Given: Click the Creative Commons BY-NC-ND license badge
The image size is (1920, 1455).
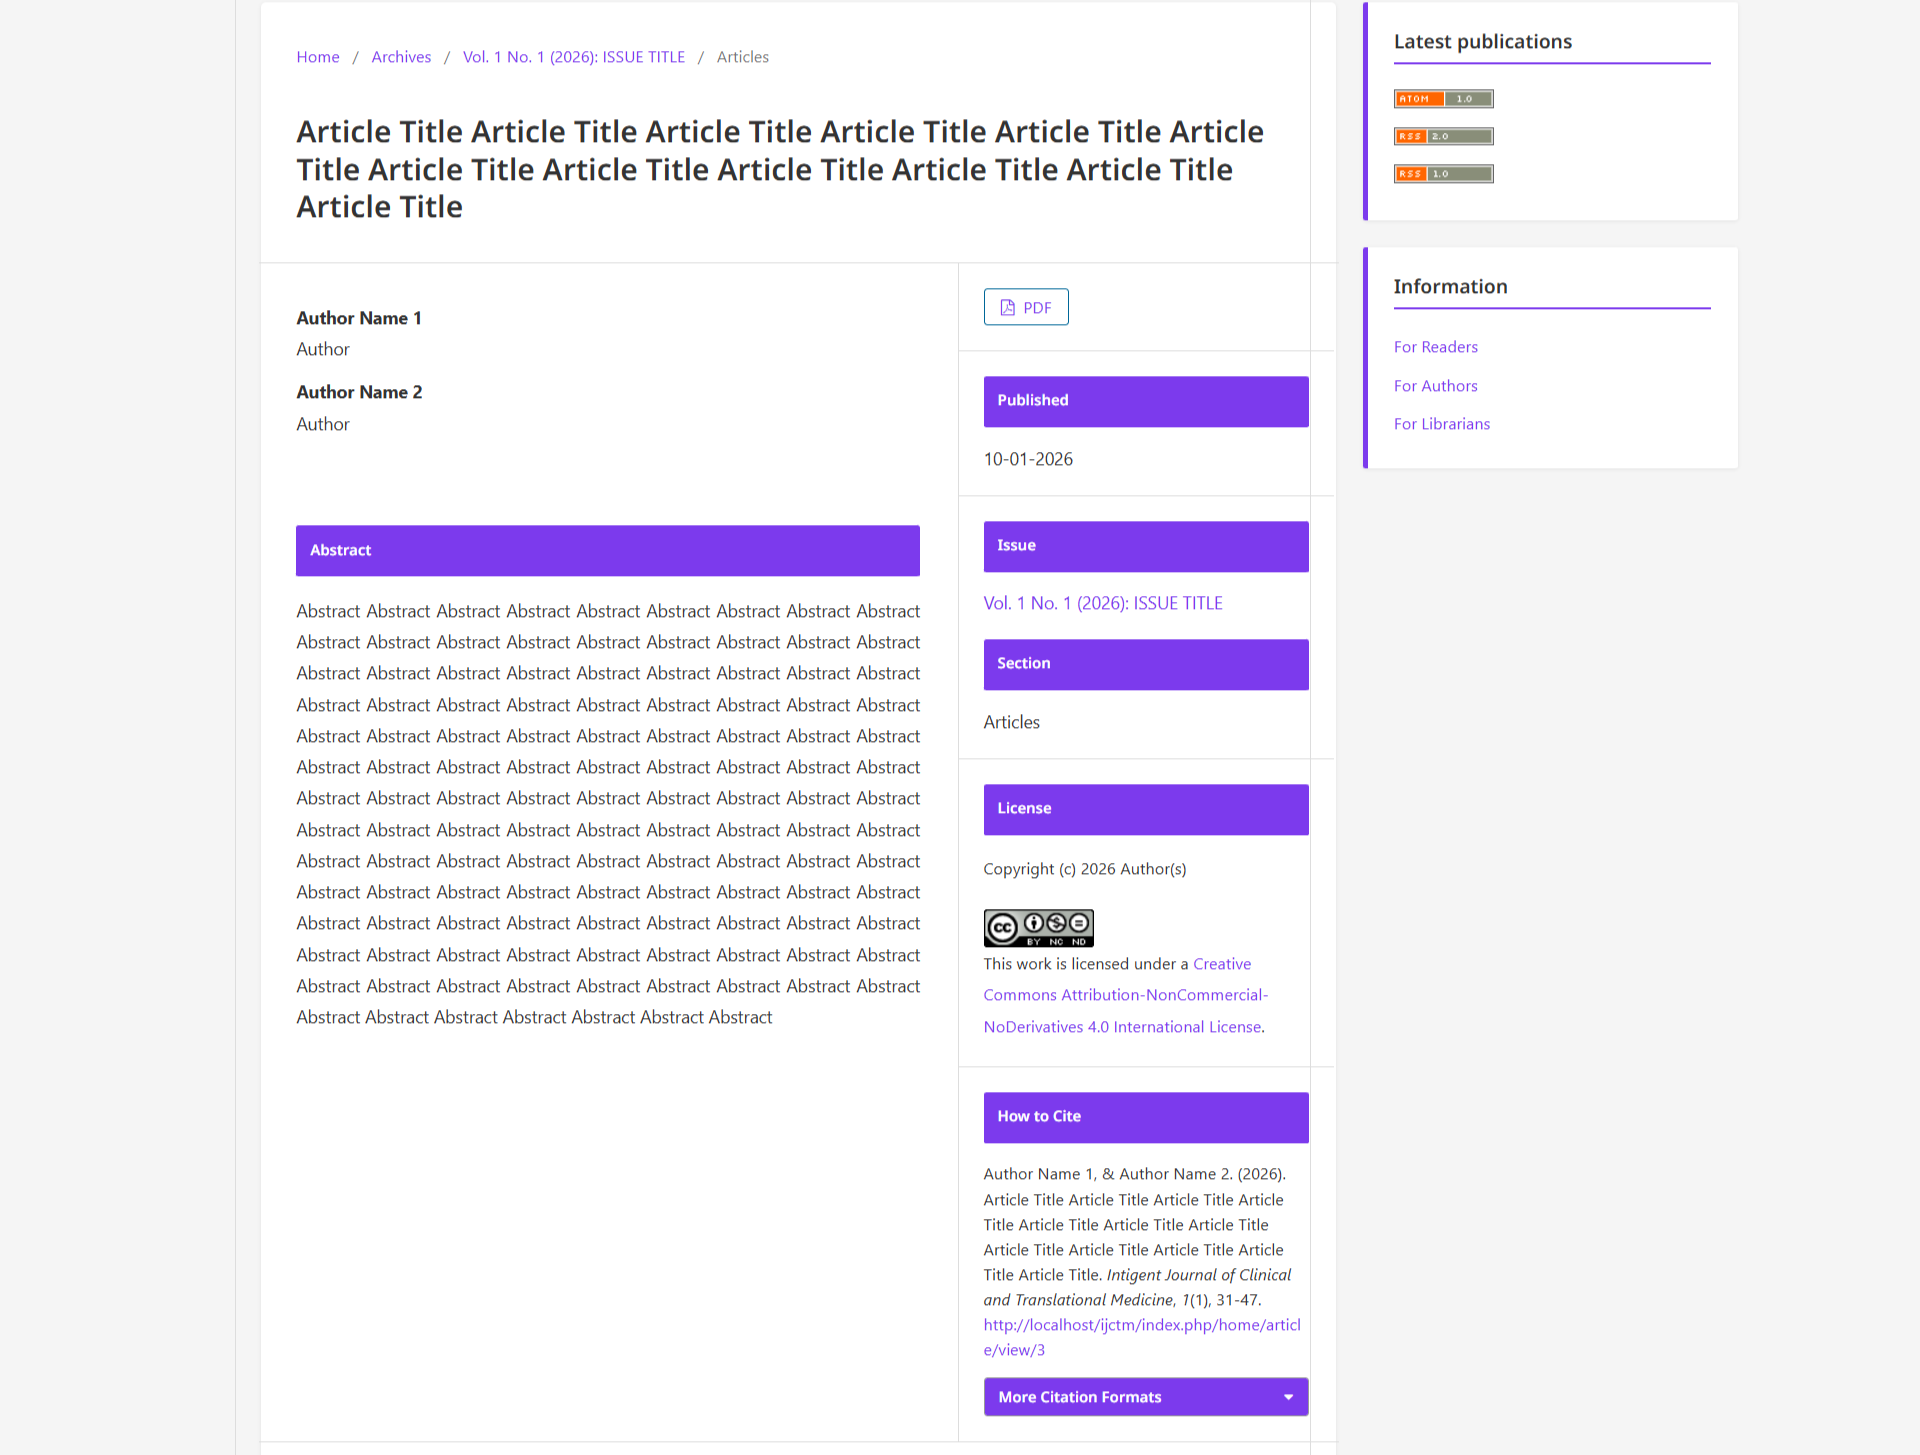Looking at the screenshot, I should coord(1038,928).
